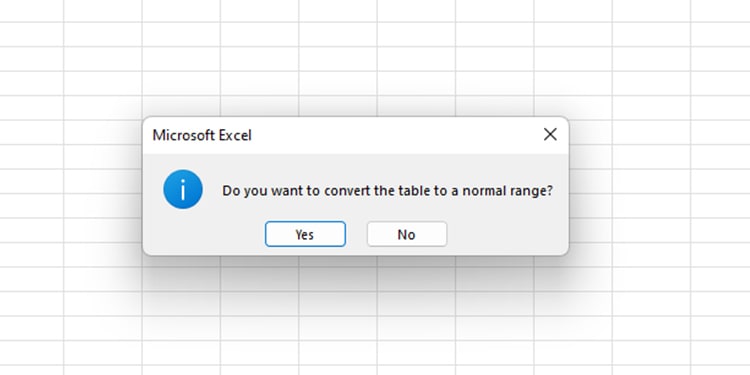Click the Microsoft Excel dialog title text

click(x=202, y=135)
